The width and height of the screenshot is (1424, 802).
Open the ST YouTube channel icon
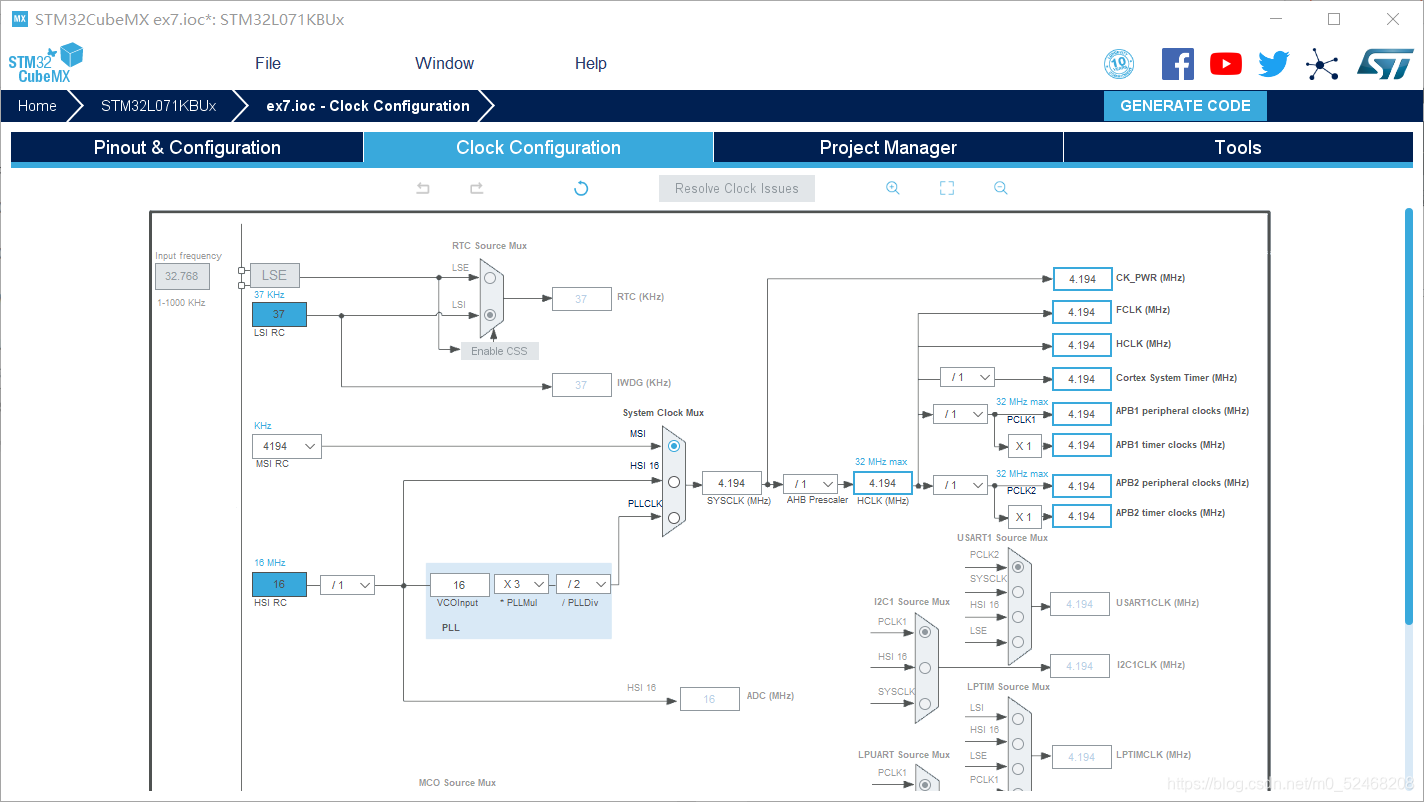(1226, 64)
